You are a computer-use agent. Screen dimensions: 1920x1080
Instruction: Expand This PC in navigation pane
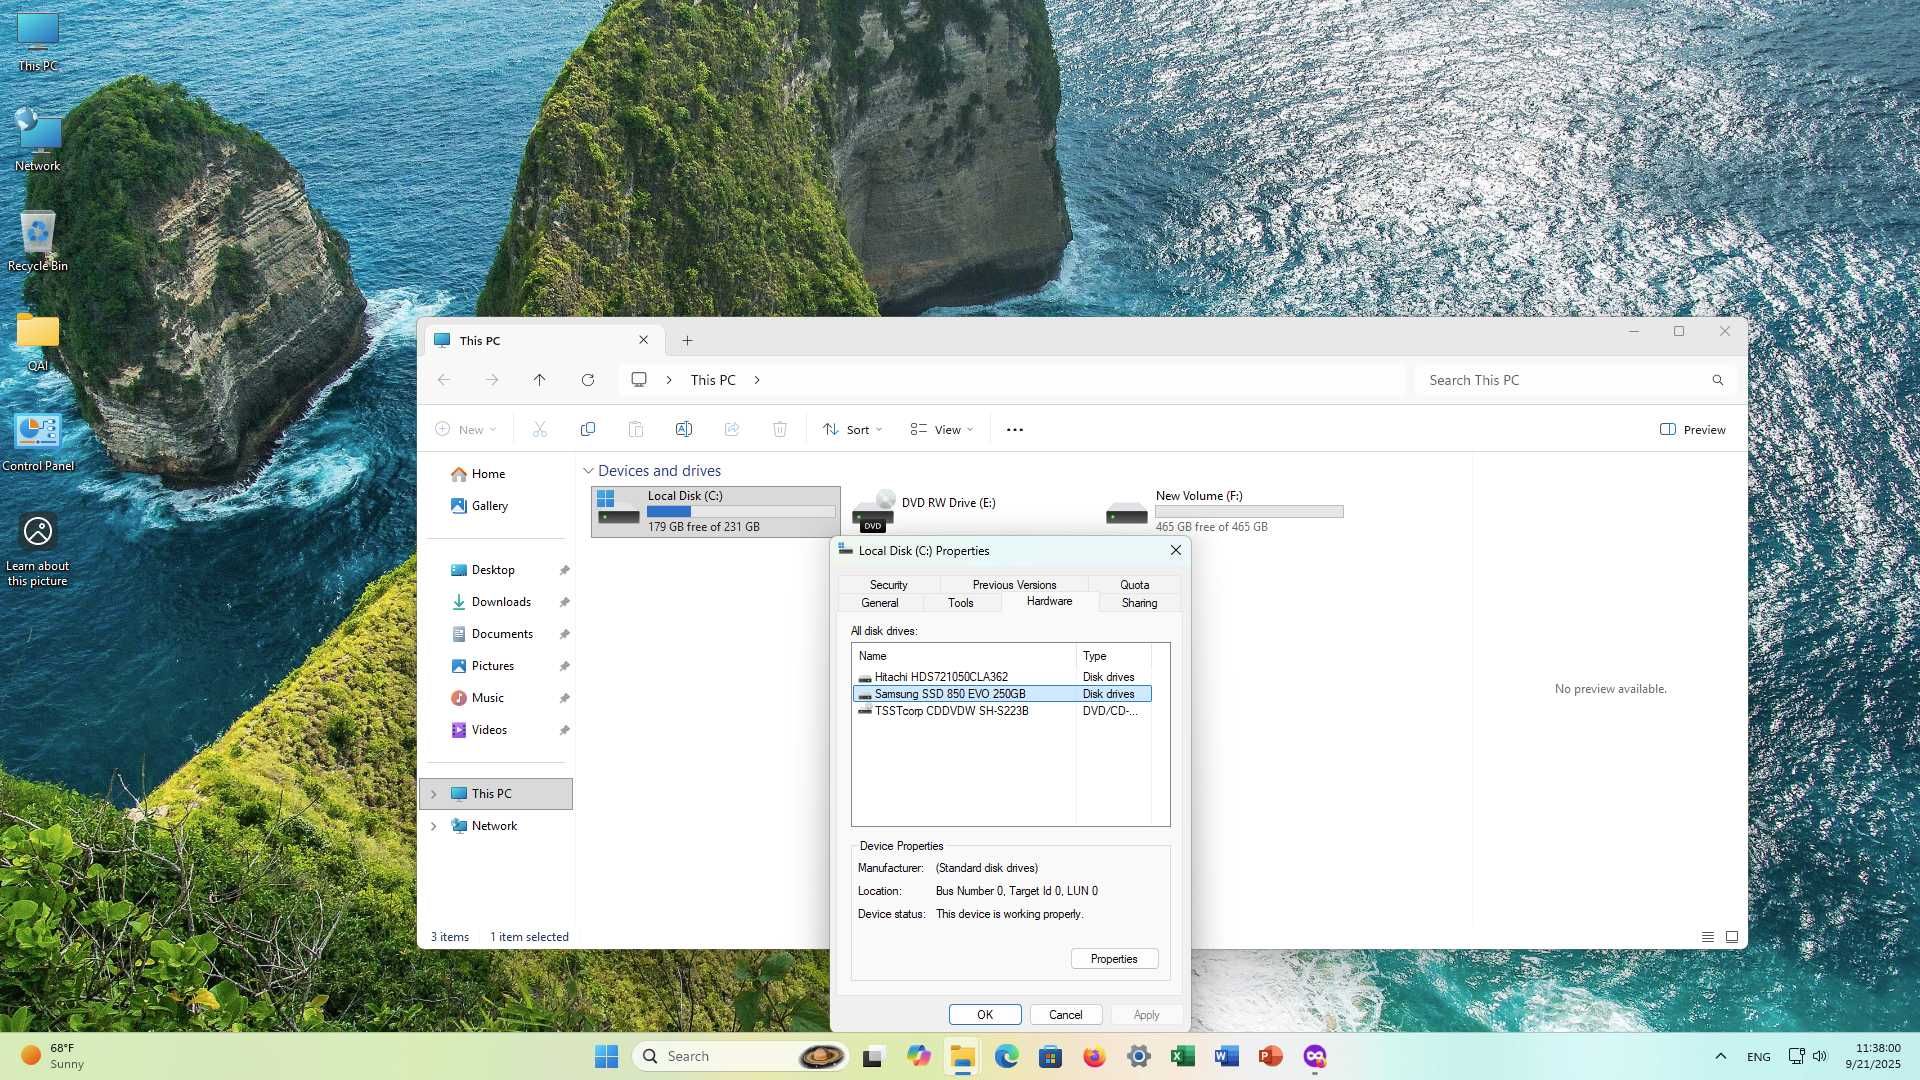[x=433, y=794]
